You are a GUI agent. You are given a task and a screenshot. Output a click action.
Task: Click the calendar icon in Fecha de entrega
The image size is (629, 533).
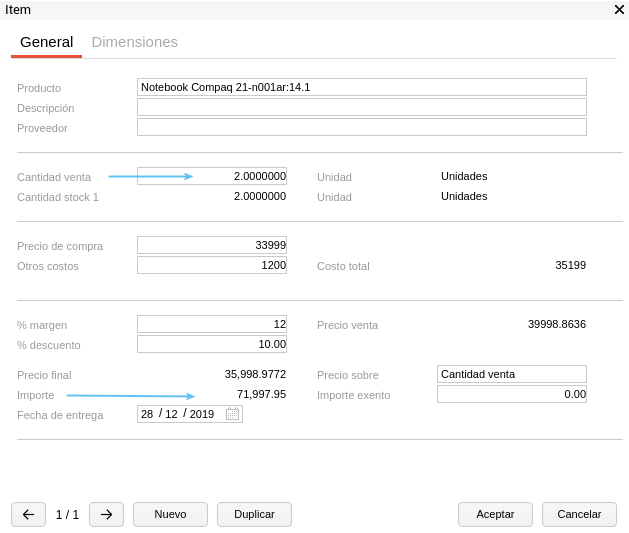pyautogui.click(x=232, y=414)
